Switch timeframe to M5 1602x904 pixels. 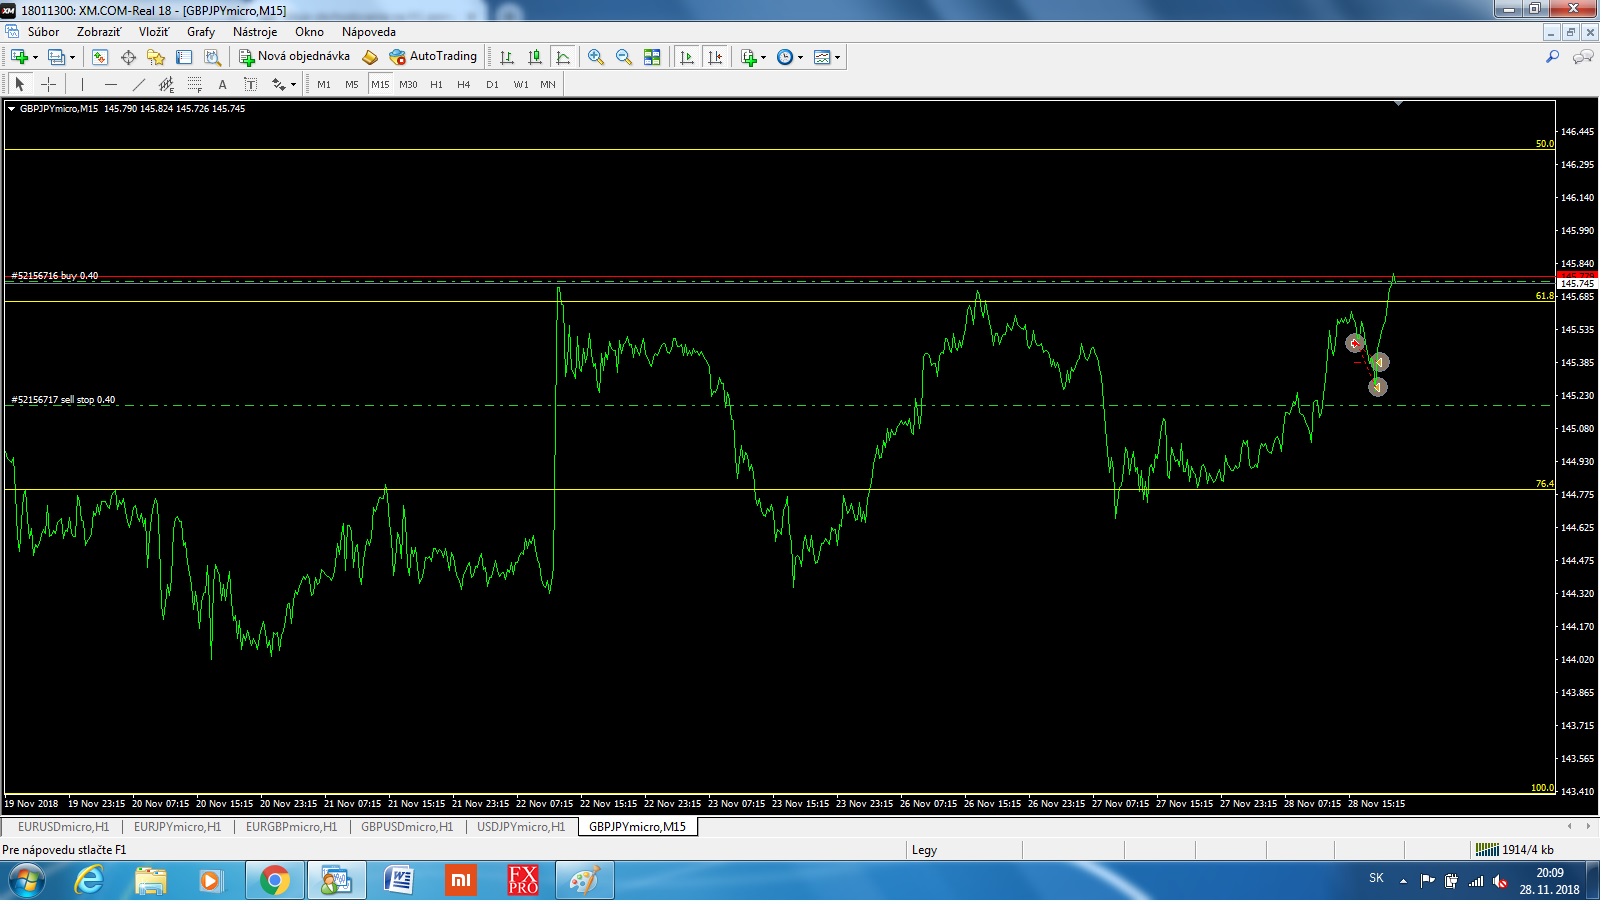point(352,85)
